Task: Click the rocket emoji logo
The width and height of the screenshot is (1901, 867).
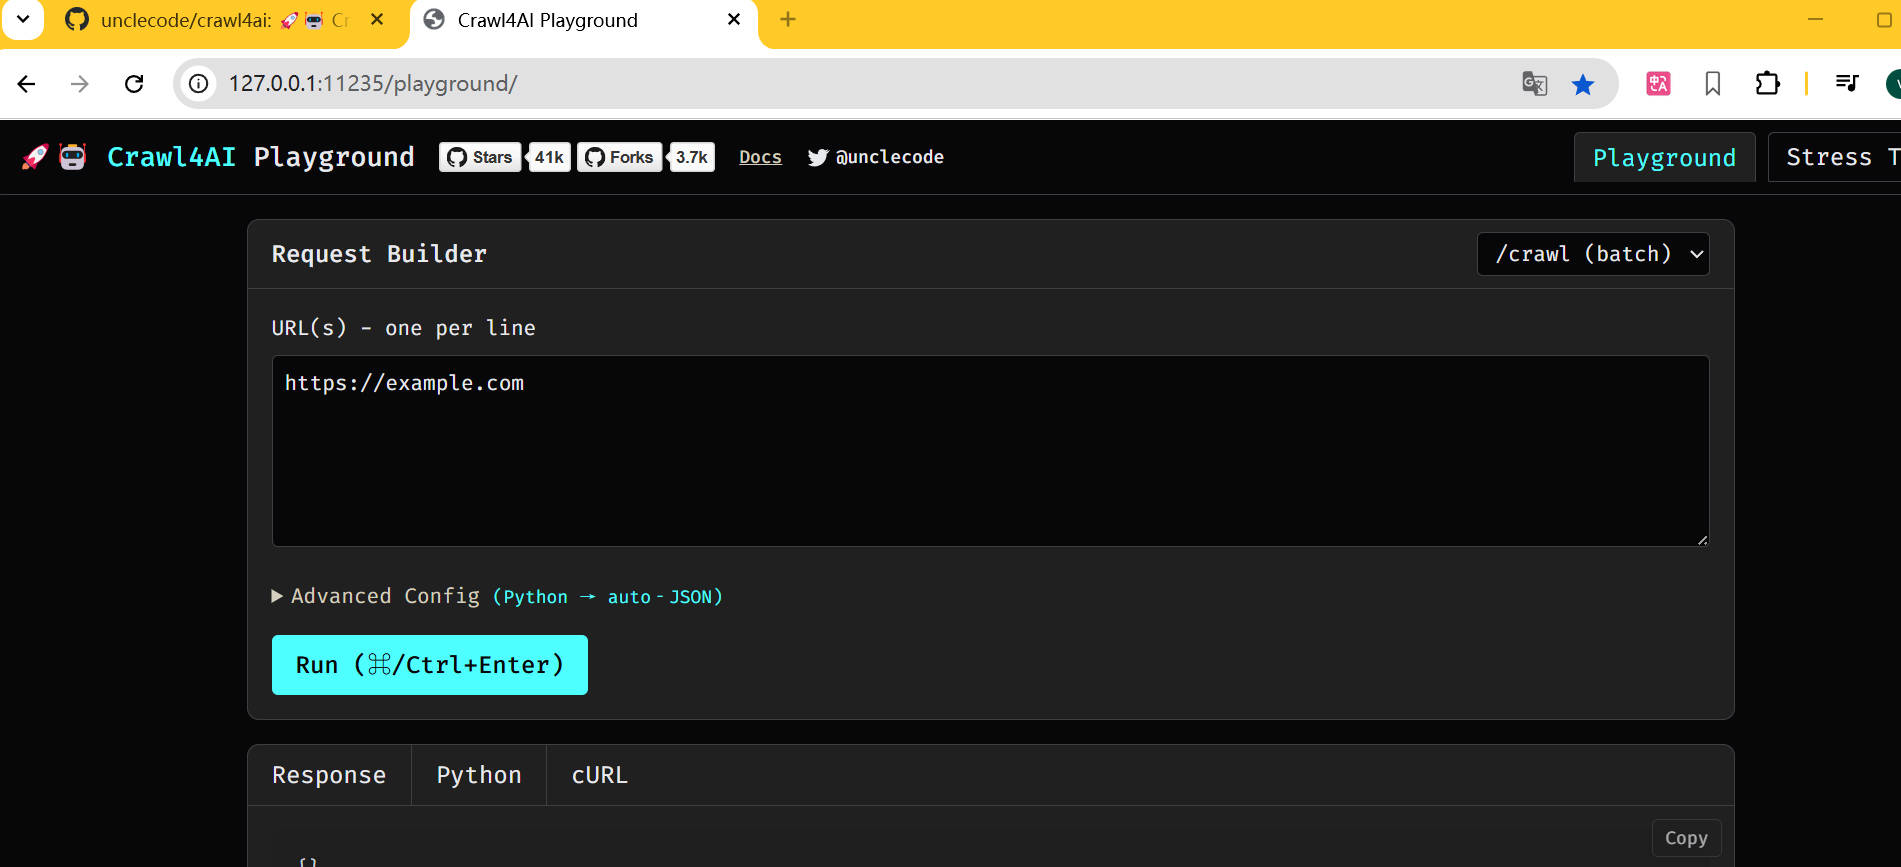Action: click(35, 157)
